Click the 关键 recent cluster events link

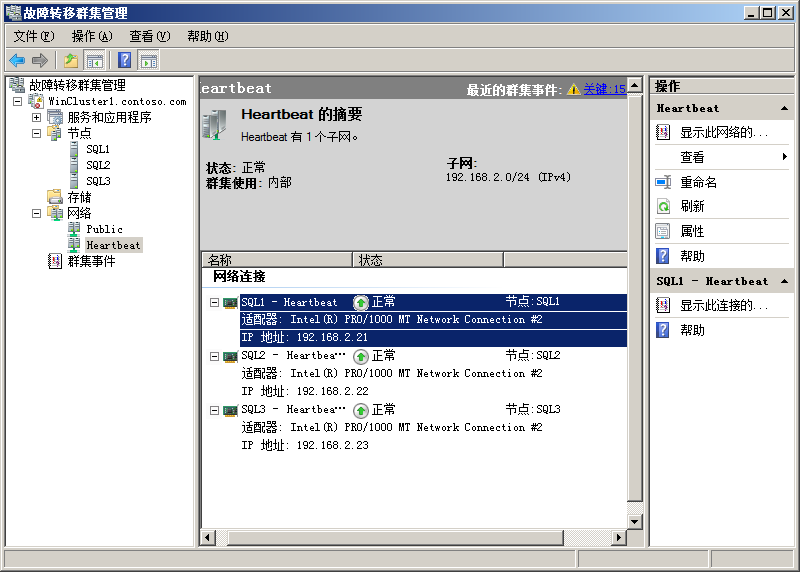point(604,89)
